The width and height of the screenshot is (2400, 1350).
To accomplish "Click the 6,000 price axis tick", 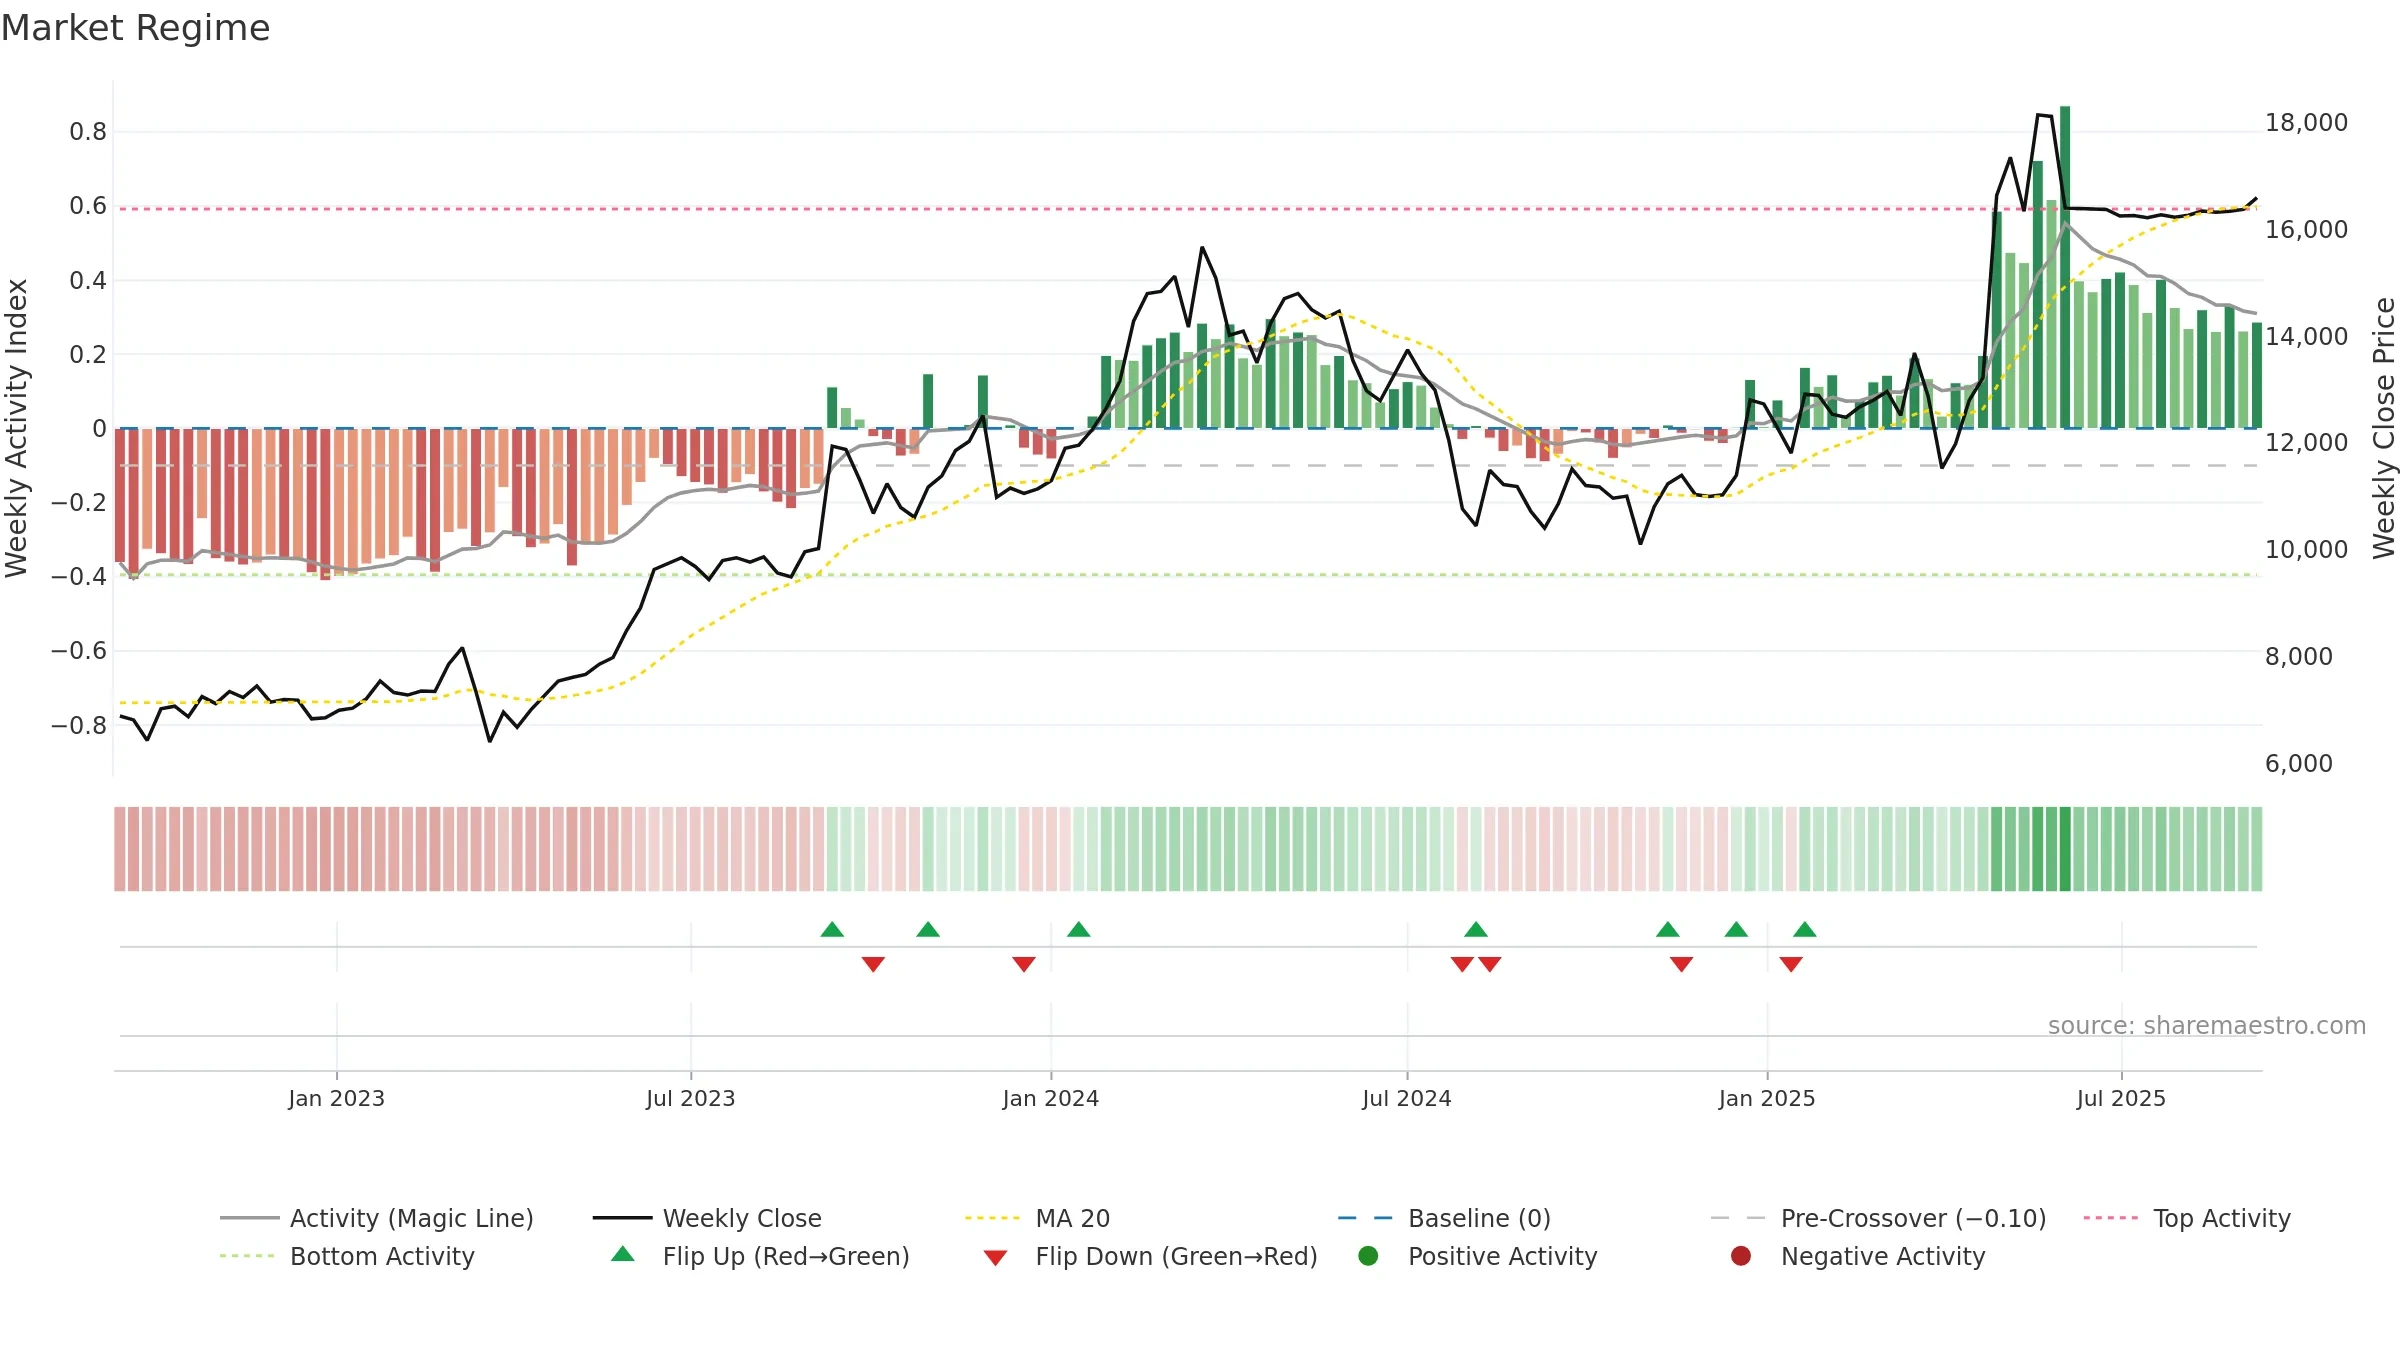I will [x=2299, y=764].
